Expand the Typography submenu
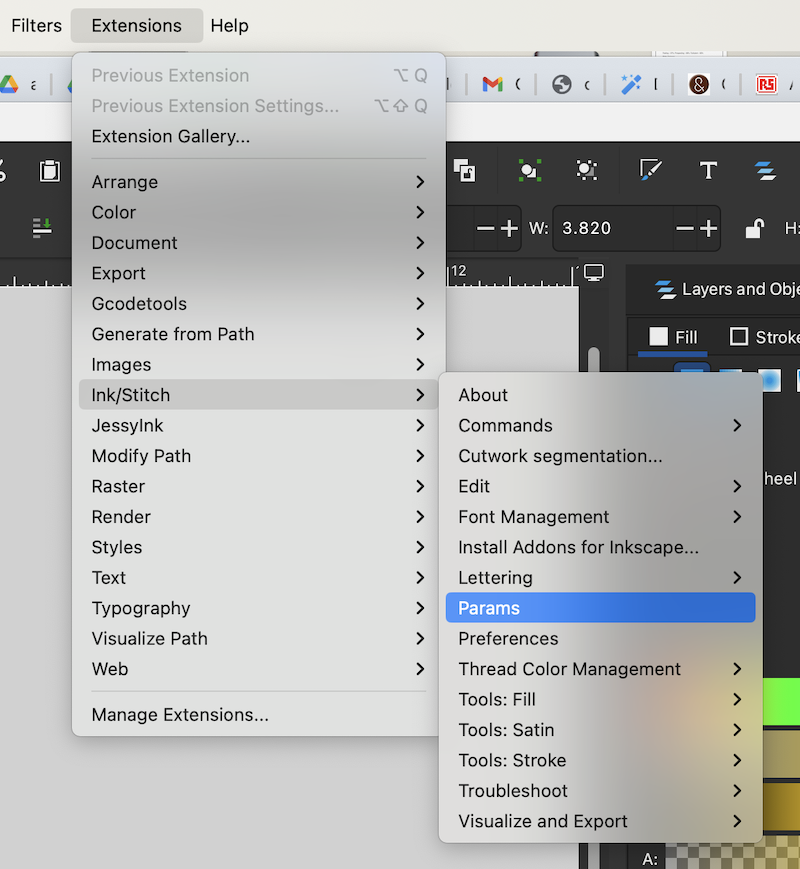The width and height of the screenshot is (800, 869). coord(258,609)
